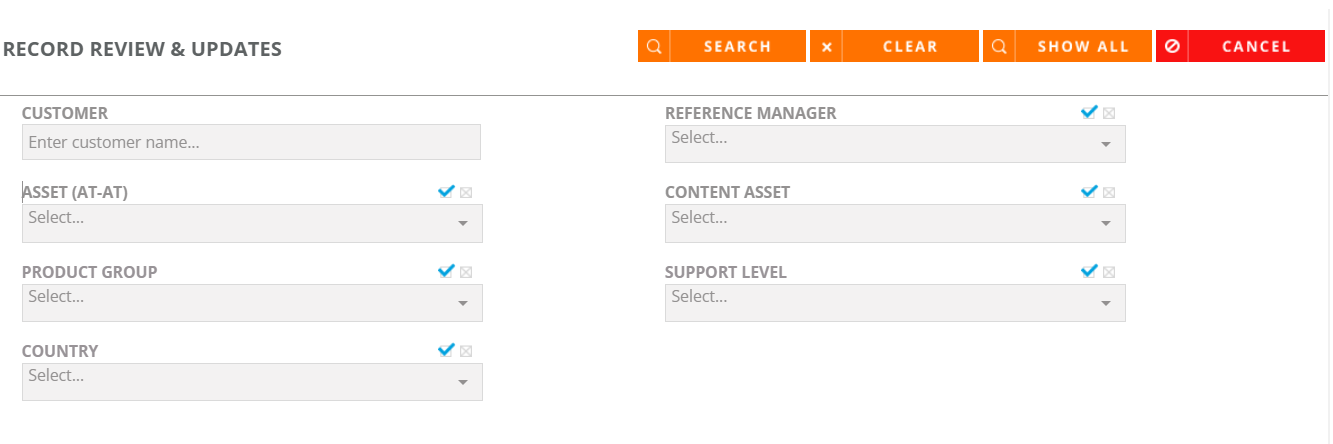This screenshot has height=444, width=1333.
Task: Click the CLEAR button
Action: pyautogui.click(x=894, y=46)
